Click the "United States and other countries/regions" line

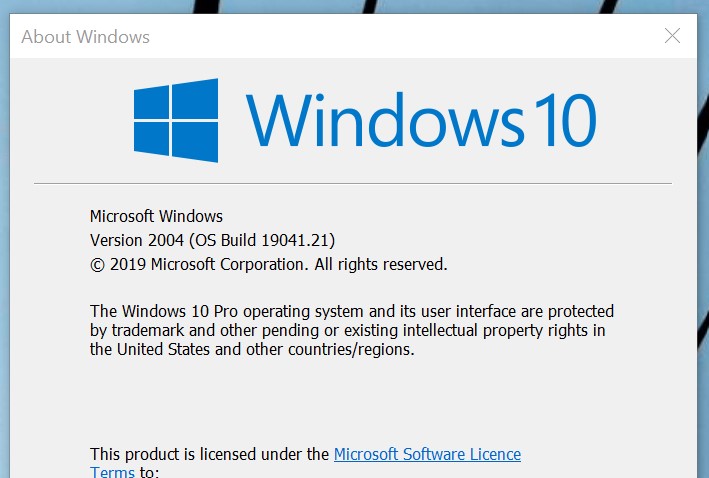coord(251,350)
